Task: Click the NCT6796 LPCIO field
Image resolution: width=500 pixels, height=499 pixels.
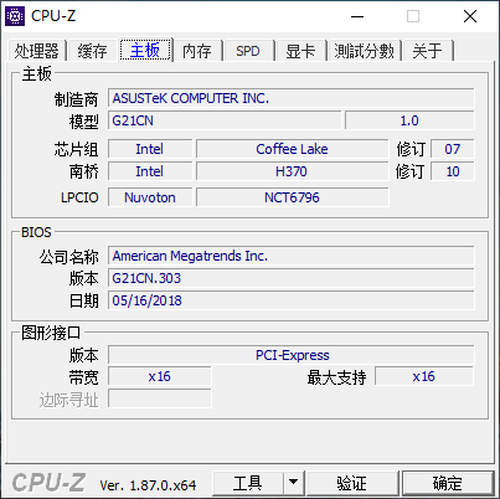Action: coord(292,197)
